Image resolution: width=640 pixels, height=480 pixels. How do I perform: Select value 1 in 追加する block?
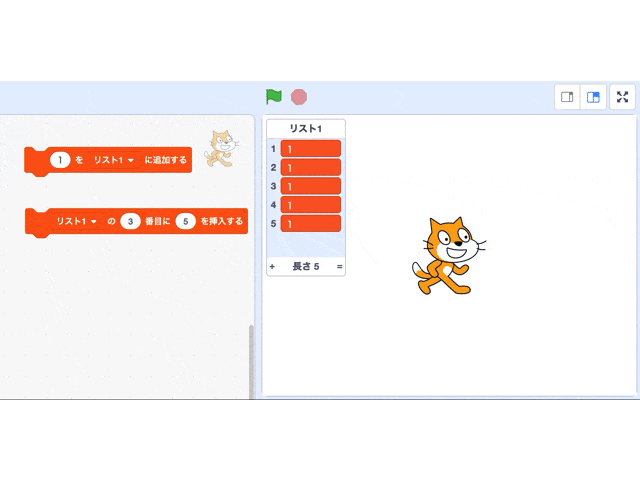coord(60,160)
